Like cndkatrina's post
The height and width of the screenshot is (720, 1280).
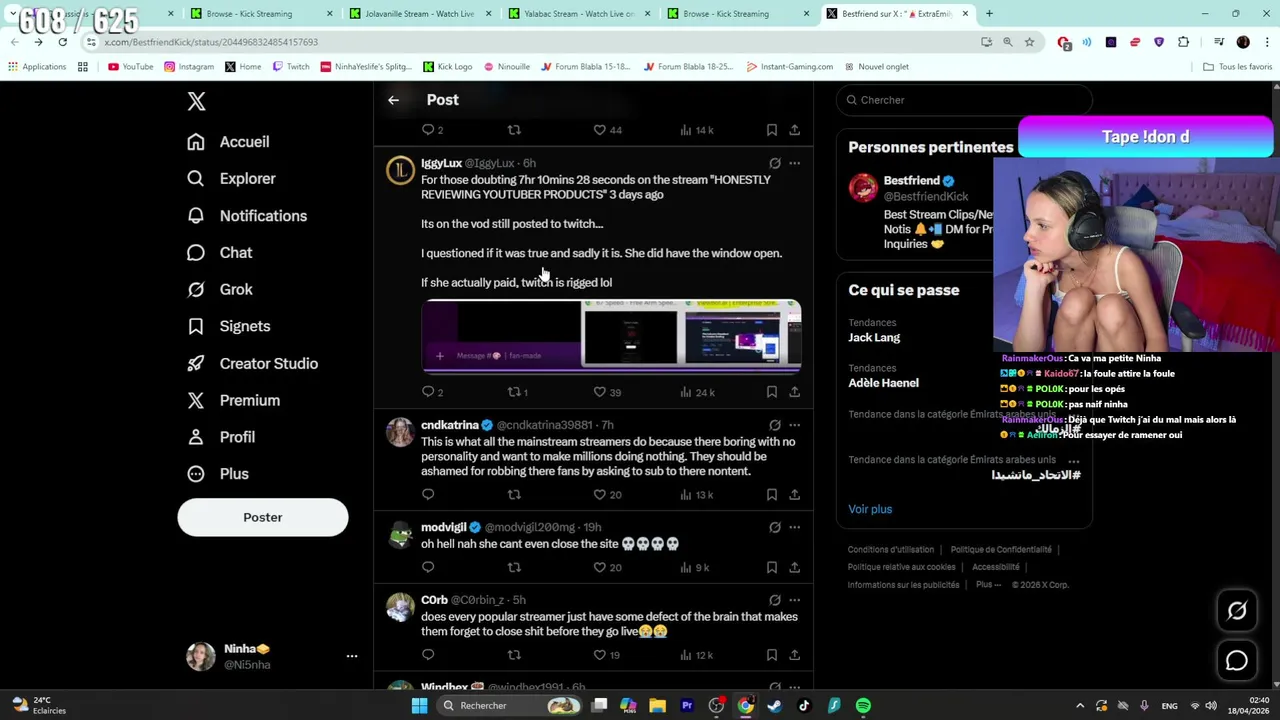coord(607,494)
